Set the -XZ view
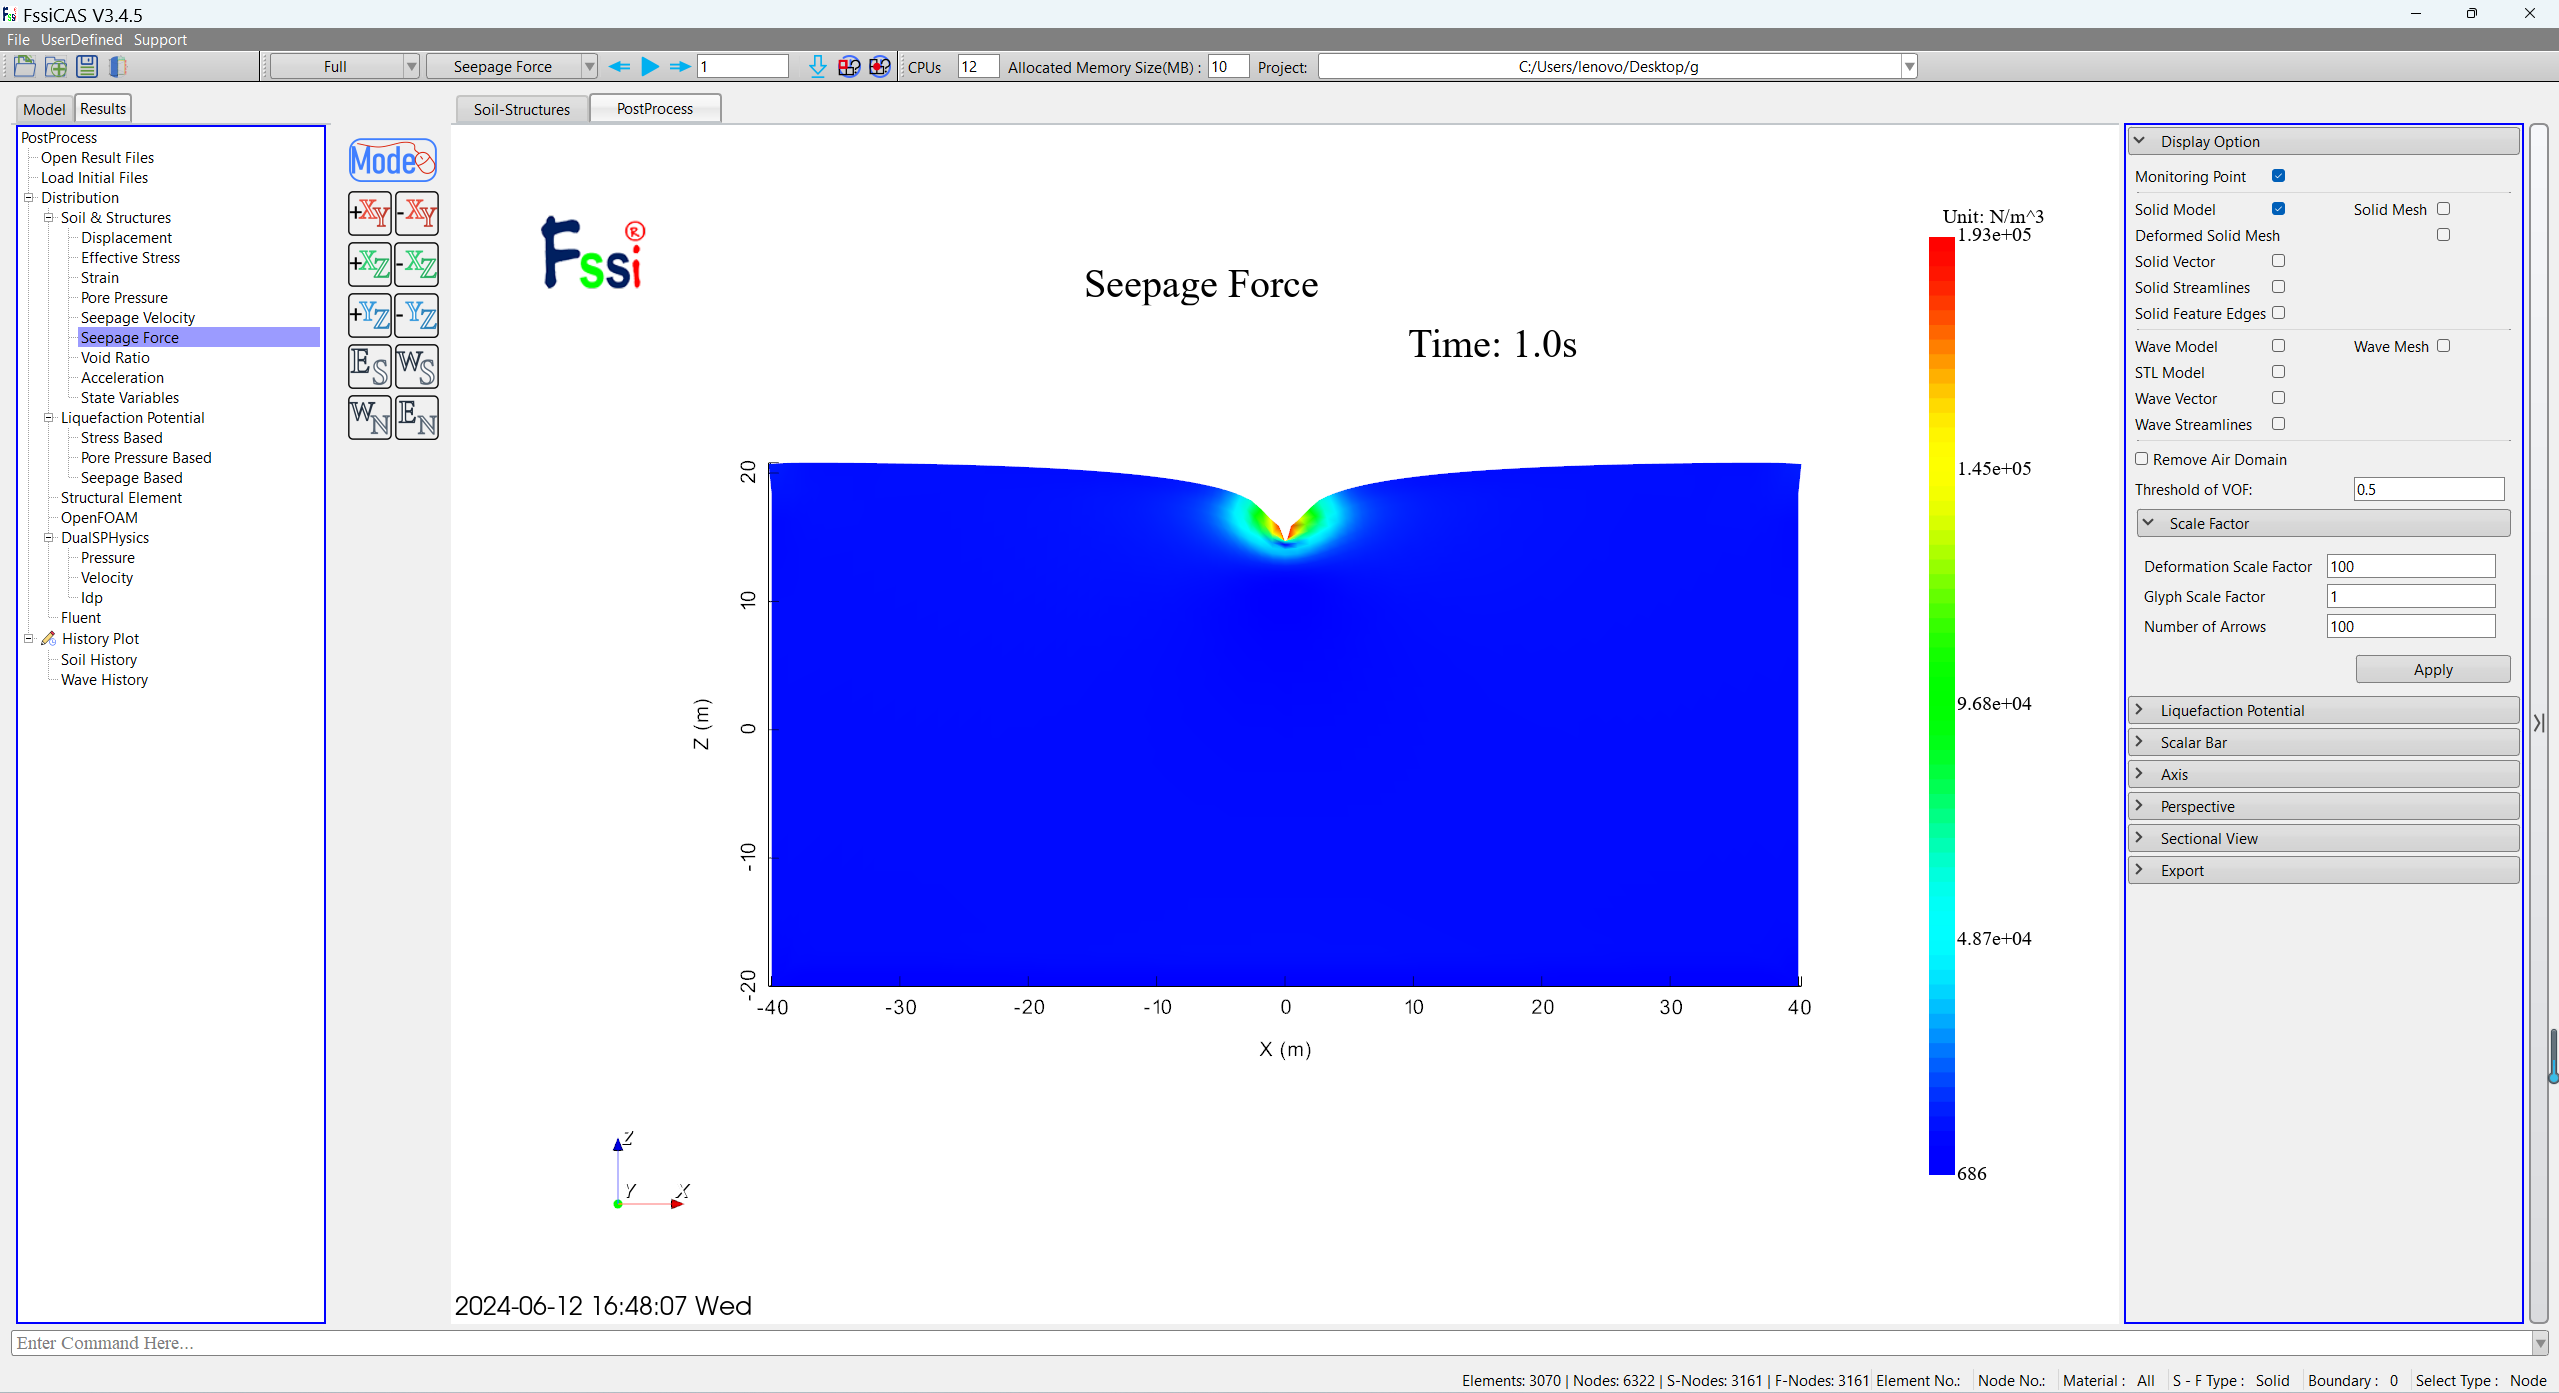The image size is (2559, 1393). pyautogui.click(x=417, y=264)
